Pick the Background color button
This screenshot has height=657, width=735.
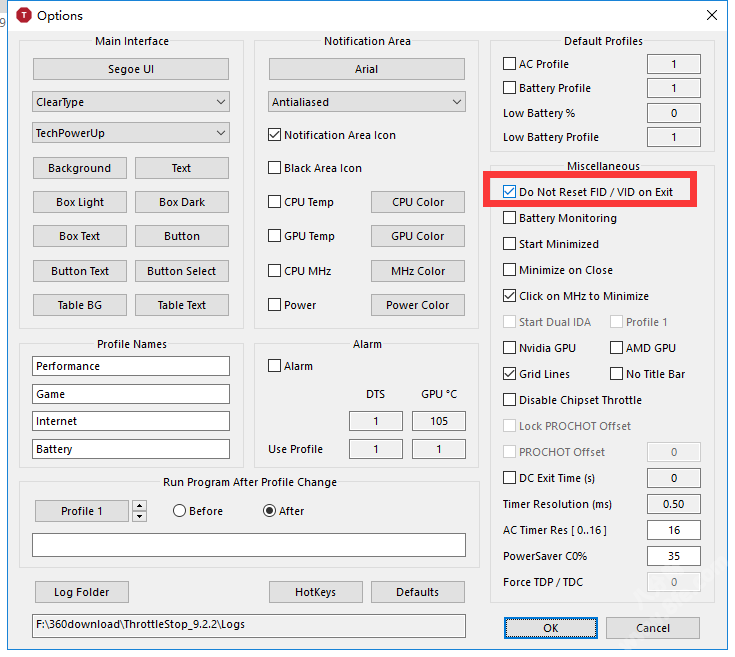pyautogui.click(x=79, y=168)
